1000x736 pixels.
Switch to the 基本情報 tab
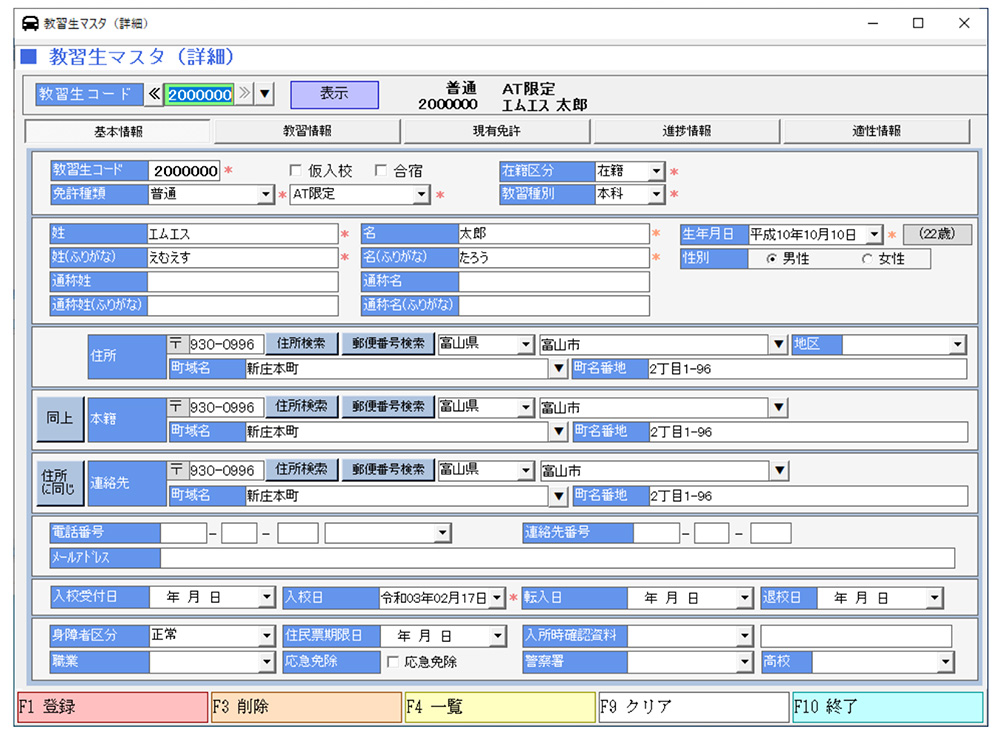tap(118, 131)
